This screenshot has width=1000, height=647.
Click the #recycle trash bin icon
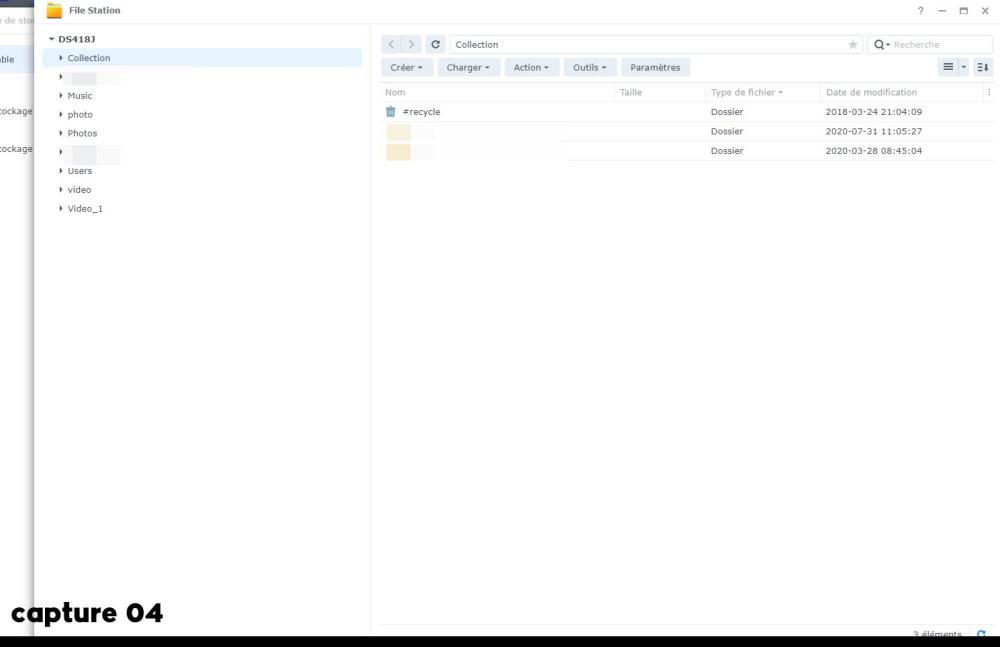tap(390, 112)
